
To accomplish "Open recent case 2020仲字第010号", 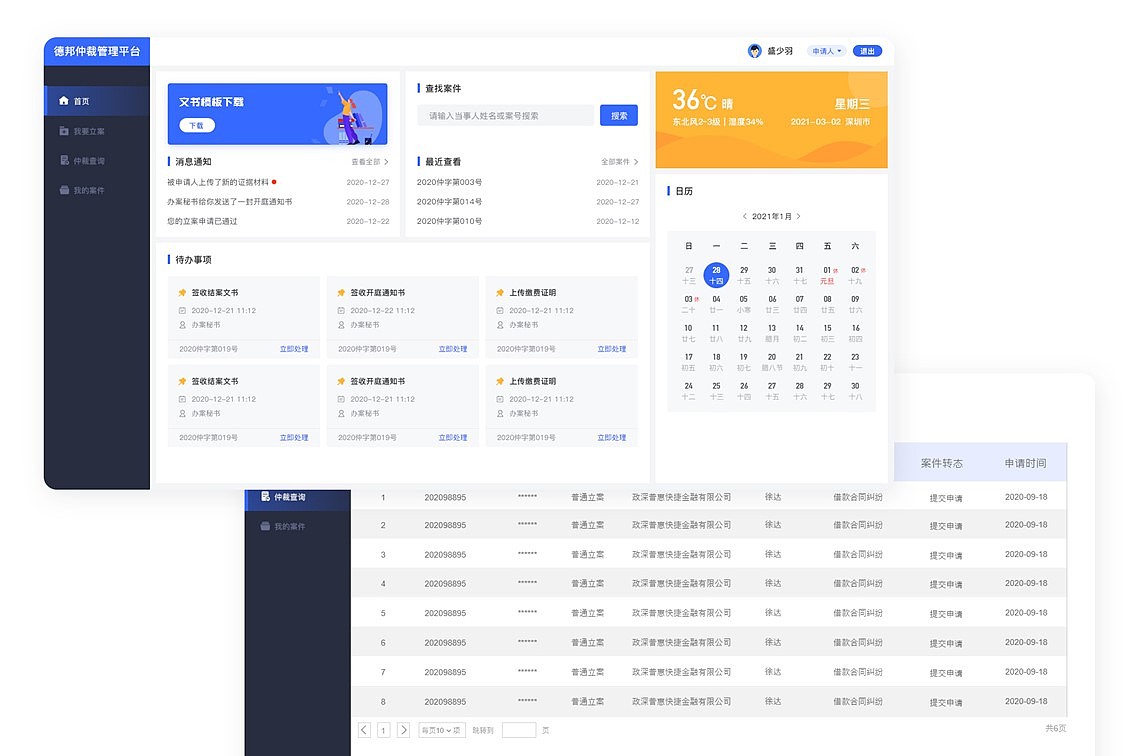I will 449,221.
